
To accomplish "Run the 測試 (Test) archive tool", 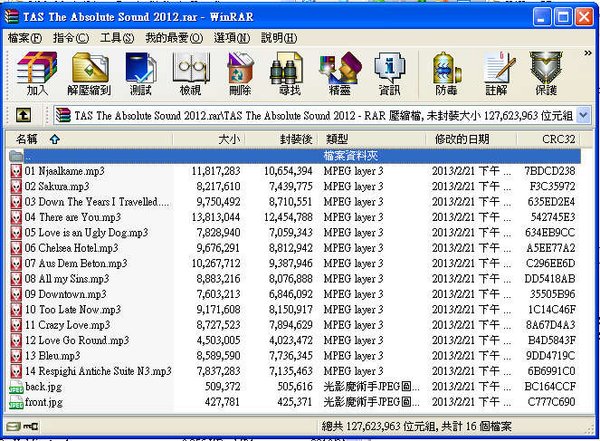I will point(140,74).
